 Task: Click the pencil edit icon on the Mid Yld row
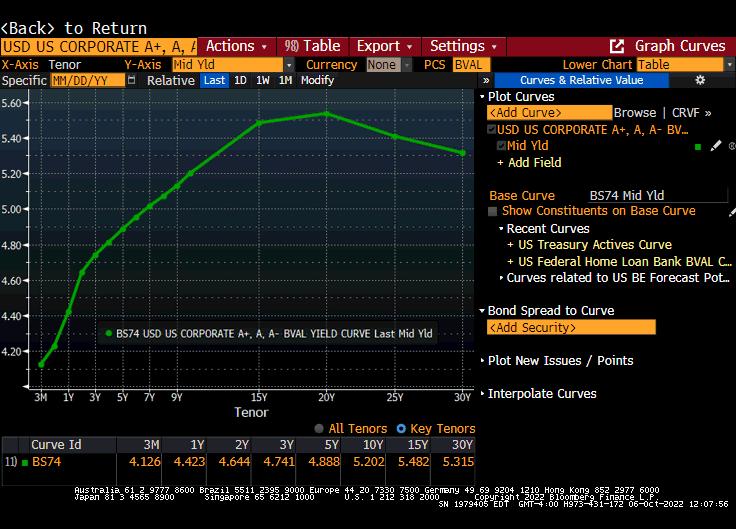[x=715, y=146]
